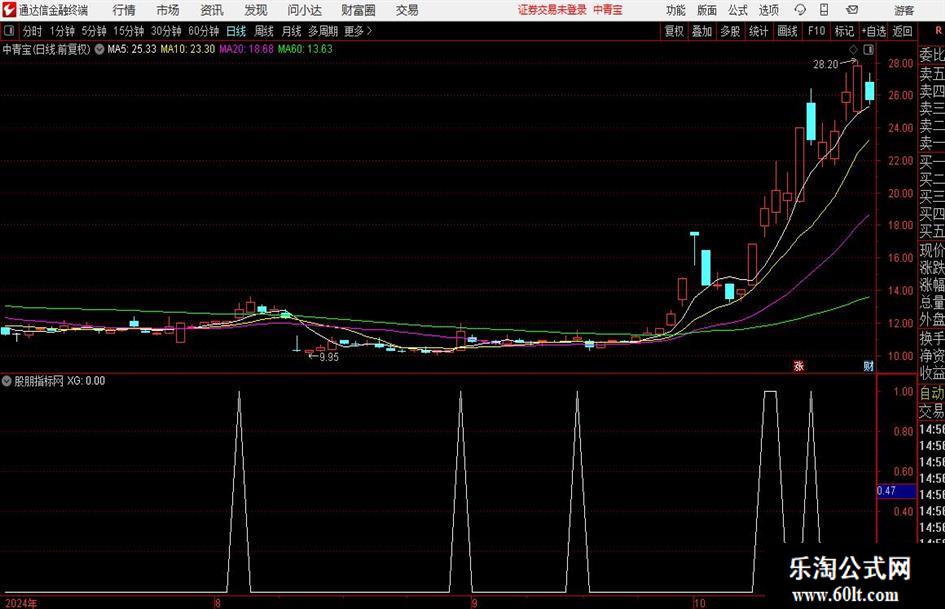
Task: Click the 统计 statistics button
Action: click(x=758, y=31)
